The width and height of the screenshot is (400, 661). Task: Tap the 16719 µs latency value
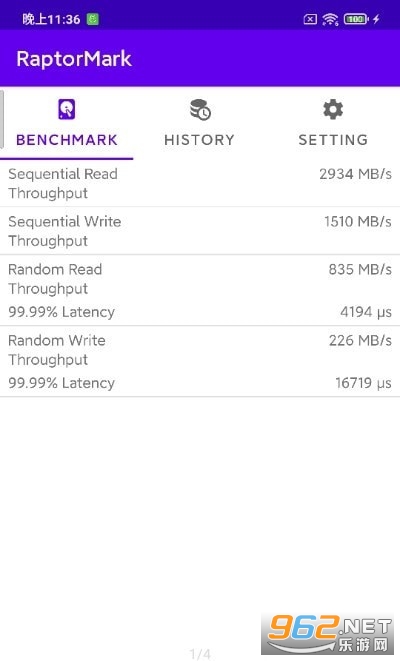(x=363, y=383)
